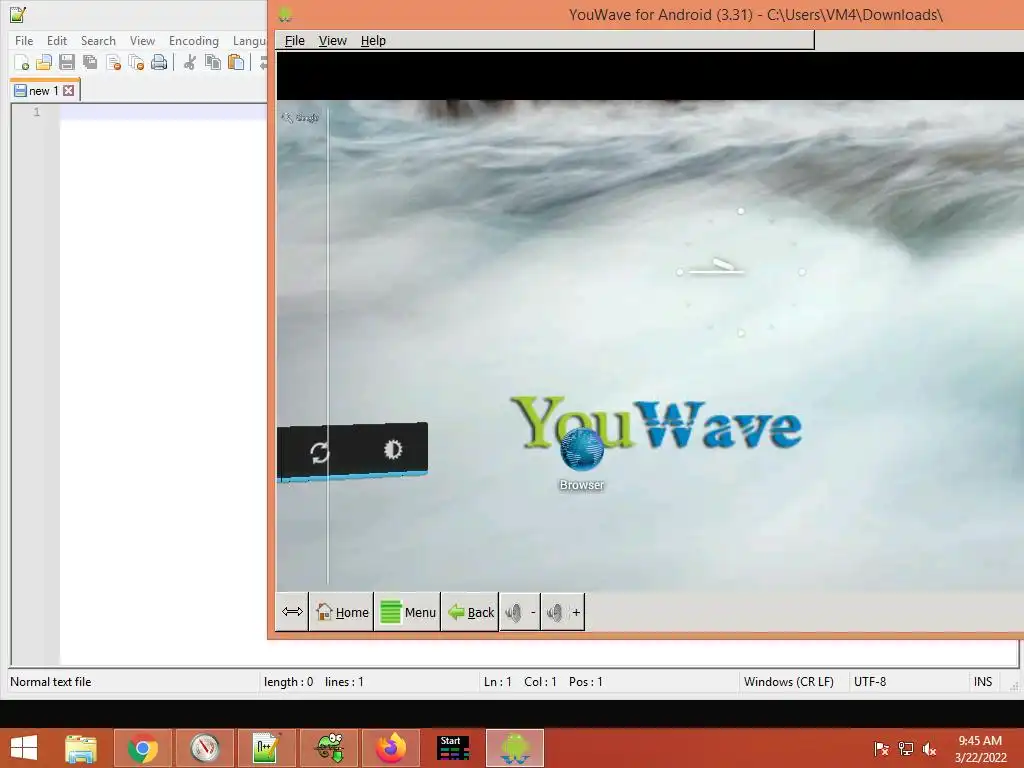This screenshot has width=1024, height=768.
Task: Click the Close document icon in Notepad++ toolbar
Action: [x=113, y=63]
